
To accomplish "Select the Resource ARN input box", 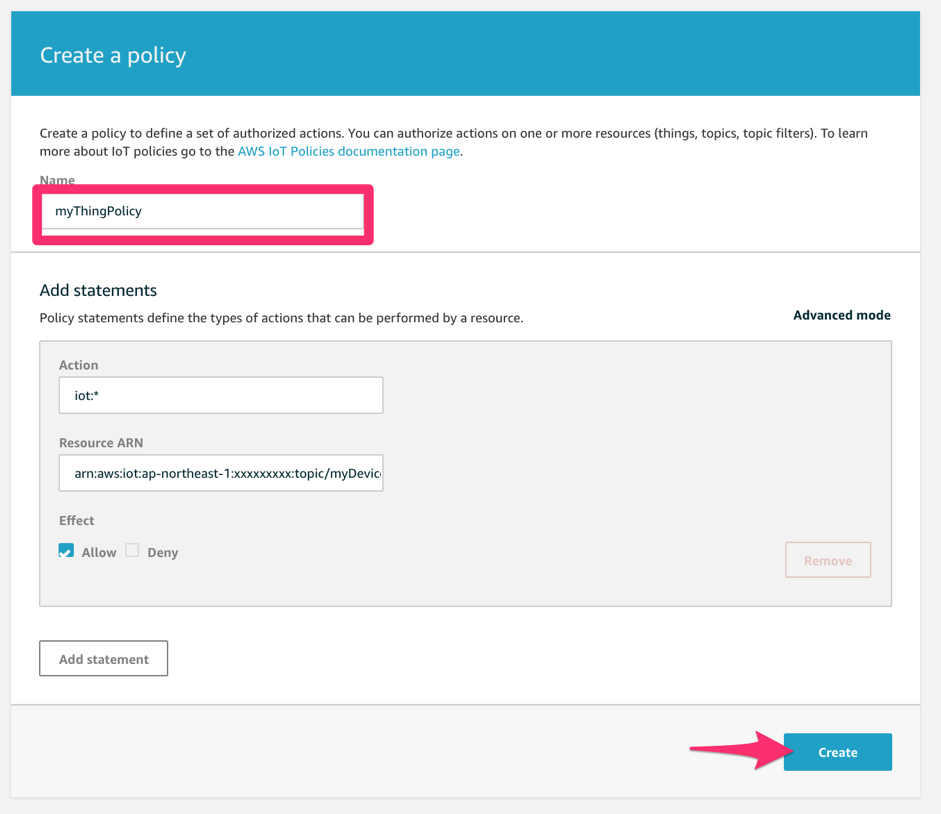I will (x=221, y=473).
